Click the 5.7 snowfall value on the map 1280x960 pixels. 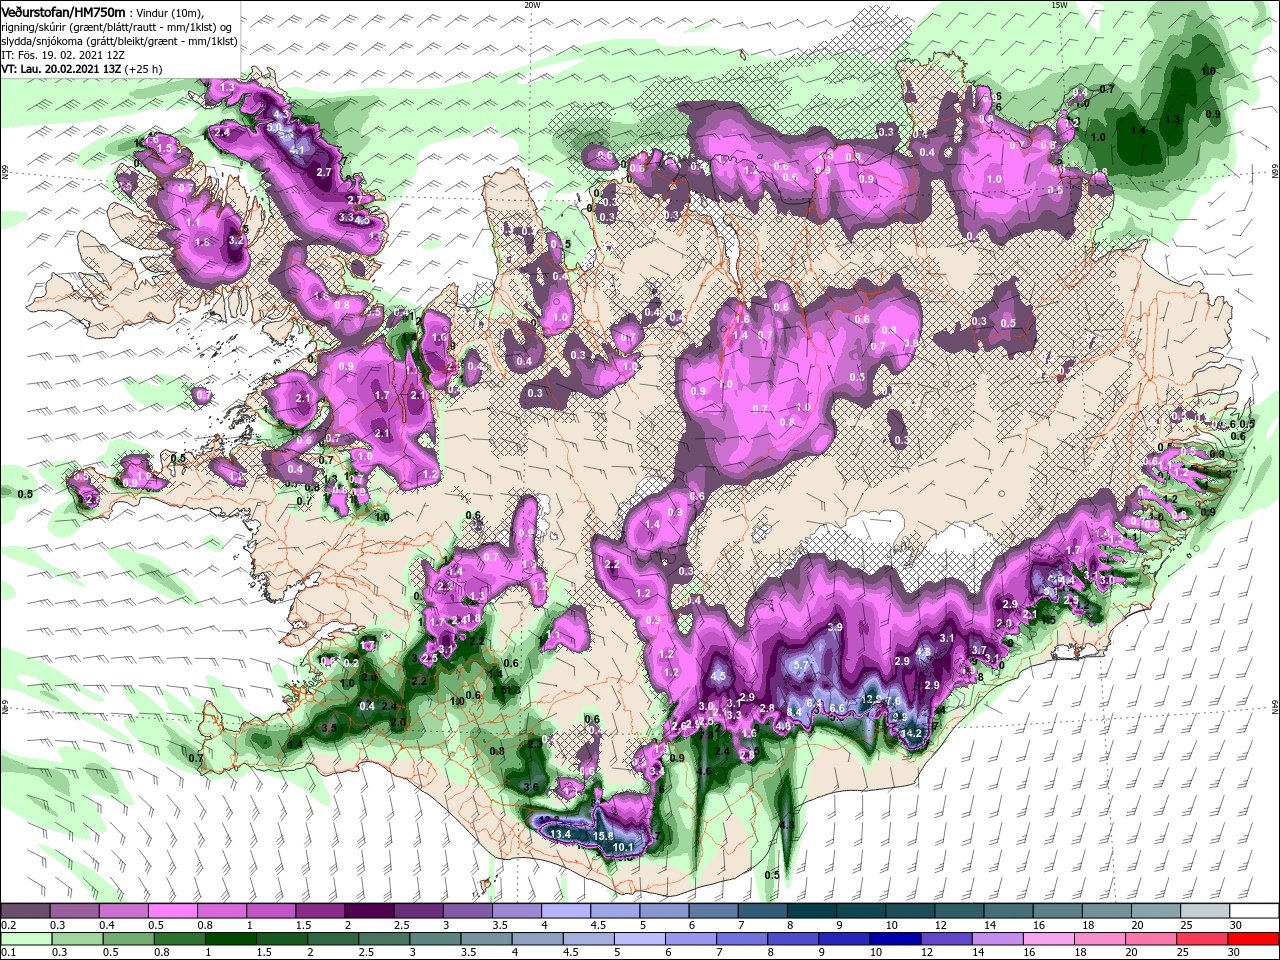pos(800,665)
